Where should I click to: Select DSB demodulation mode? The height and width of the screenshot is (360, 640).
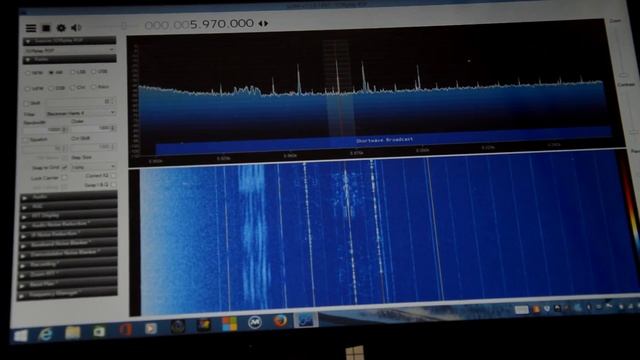point(57,88)
